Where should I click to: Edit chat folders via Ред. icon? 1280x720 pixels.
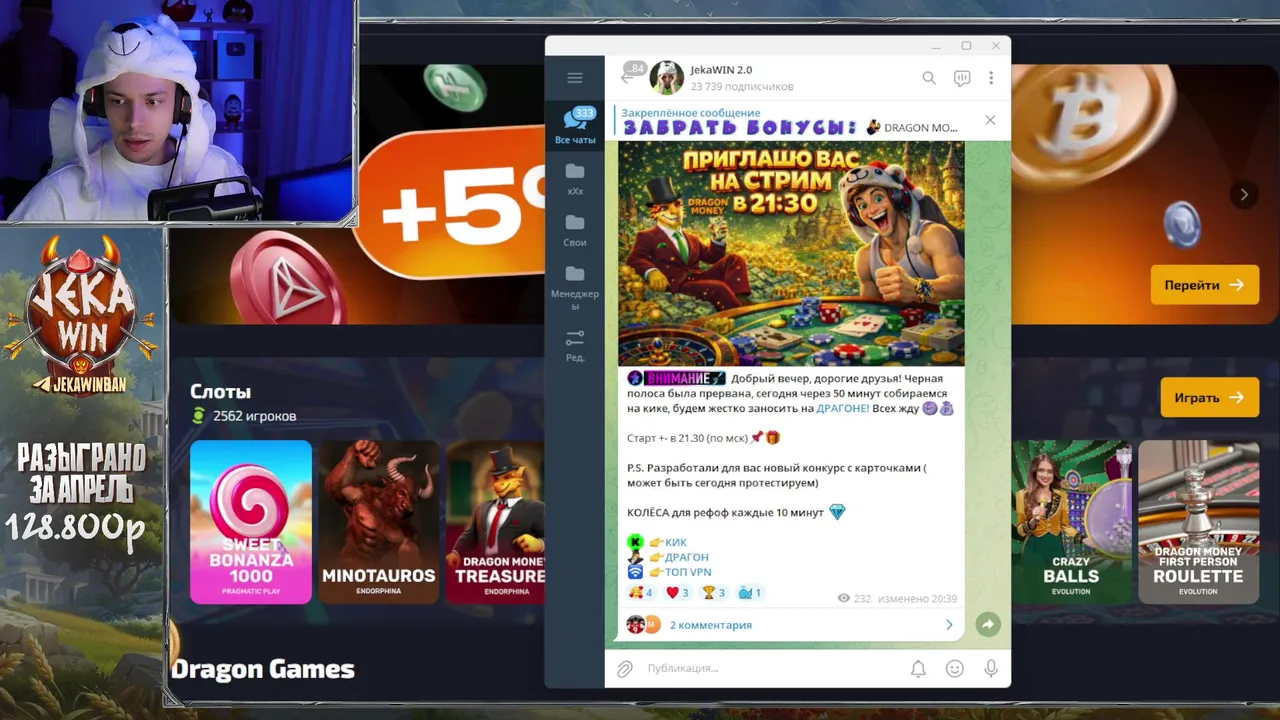click(x=575, y=345)
